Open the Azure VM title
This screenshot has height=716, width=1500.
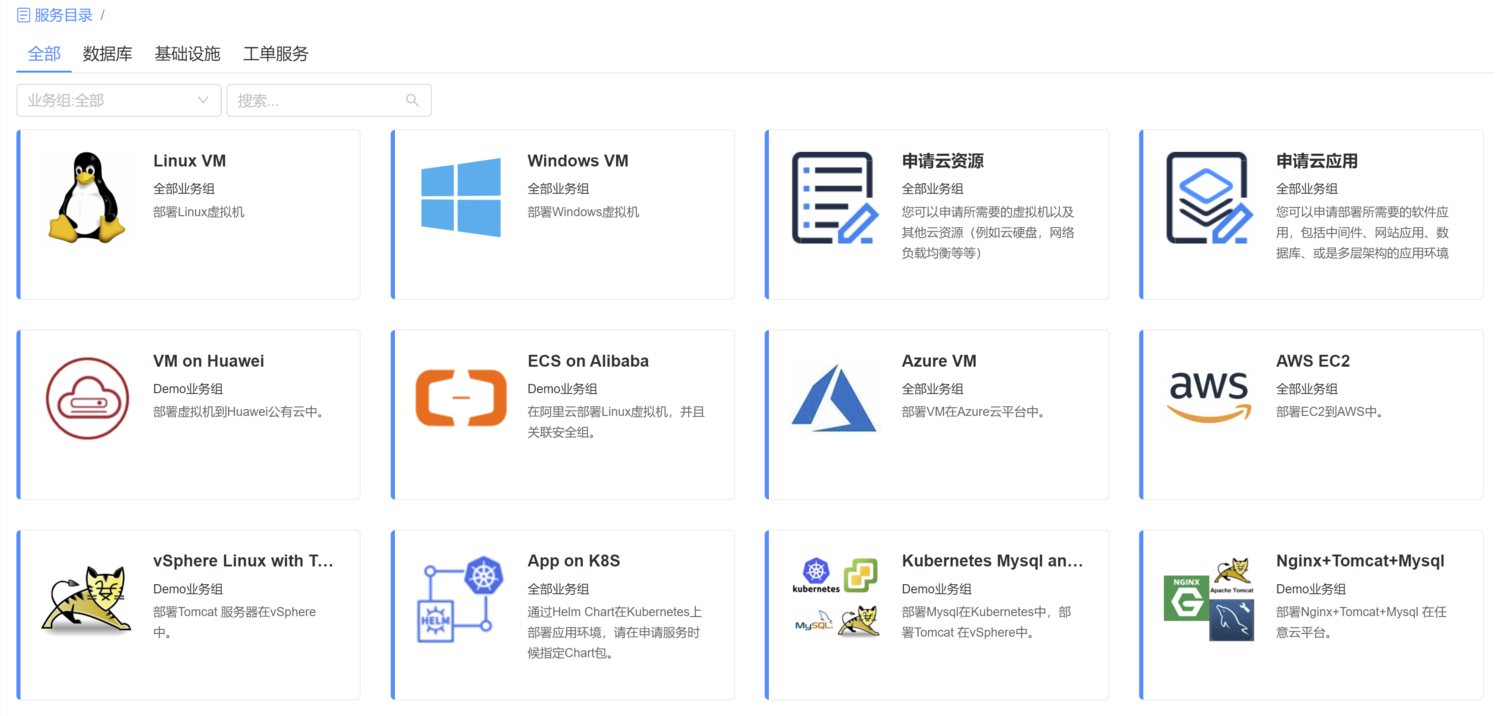(939, 361)
